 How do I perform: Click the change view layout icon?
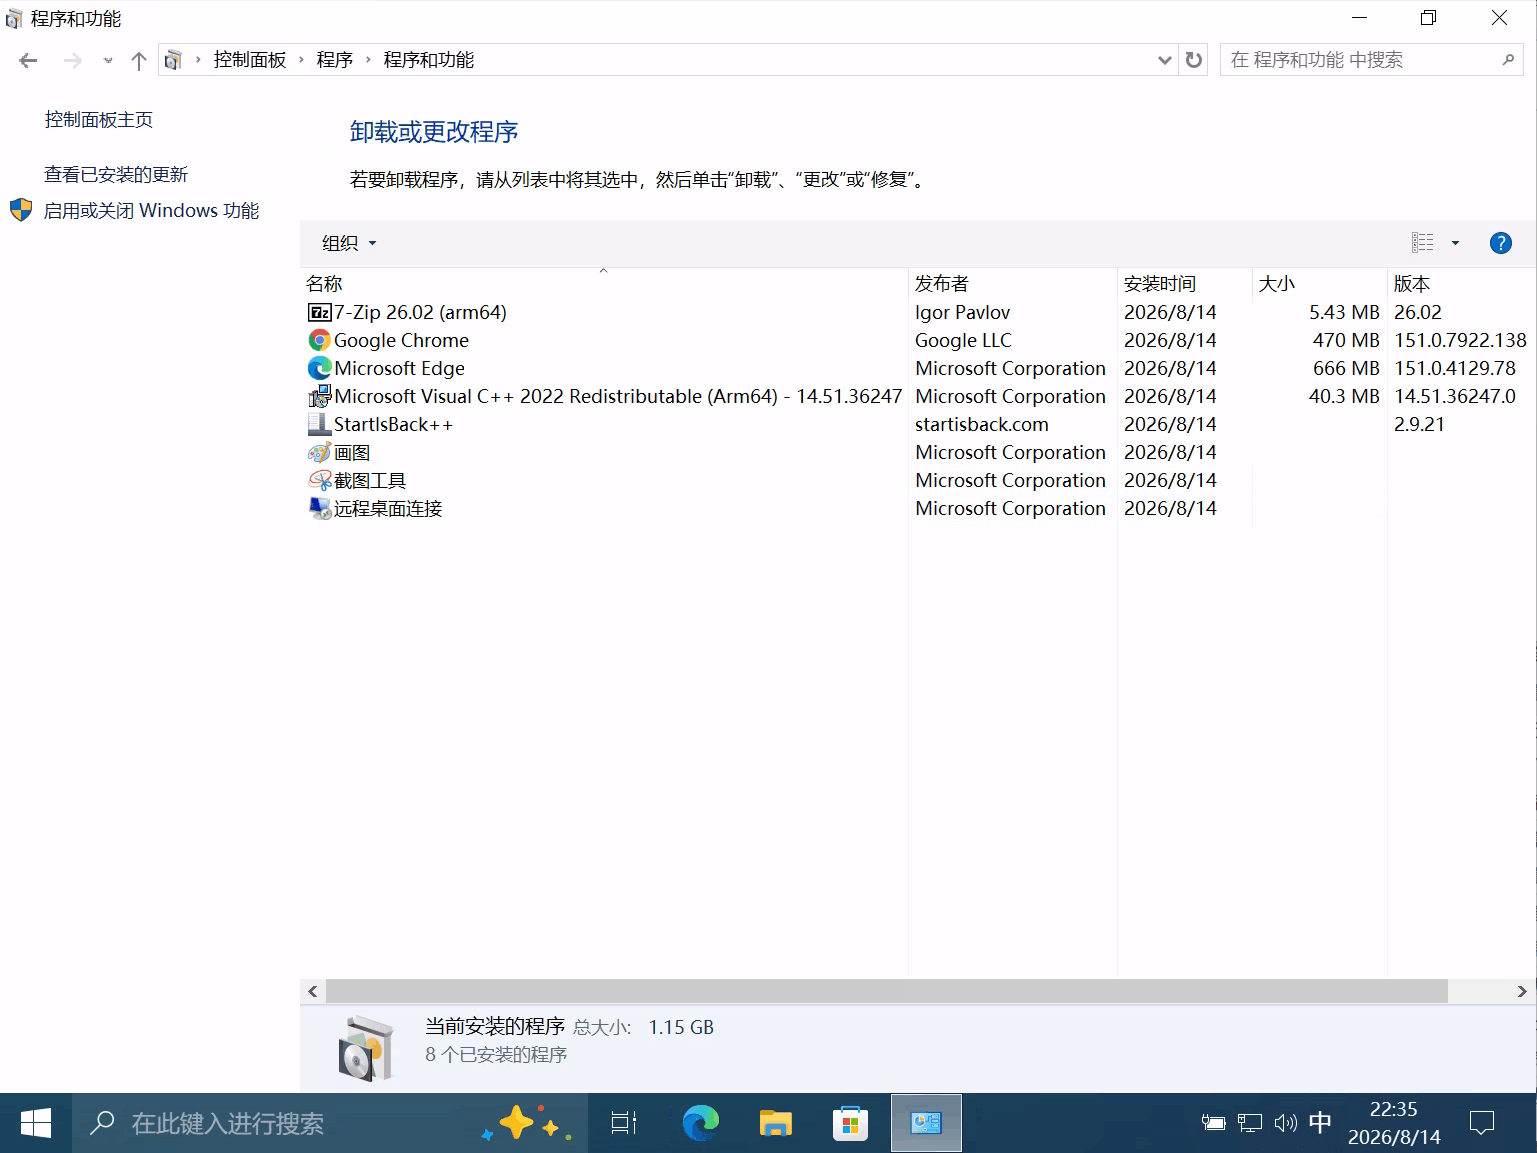(1422, 243)
